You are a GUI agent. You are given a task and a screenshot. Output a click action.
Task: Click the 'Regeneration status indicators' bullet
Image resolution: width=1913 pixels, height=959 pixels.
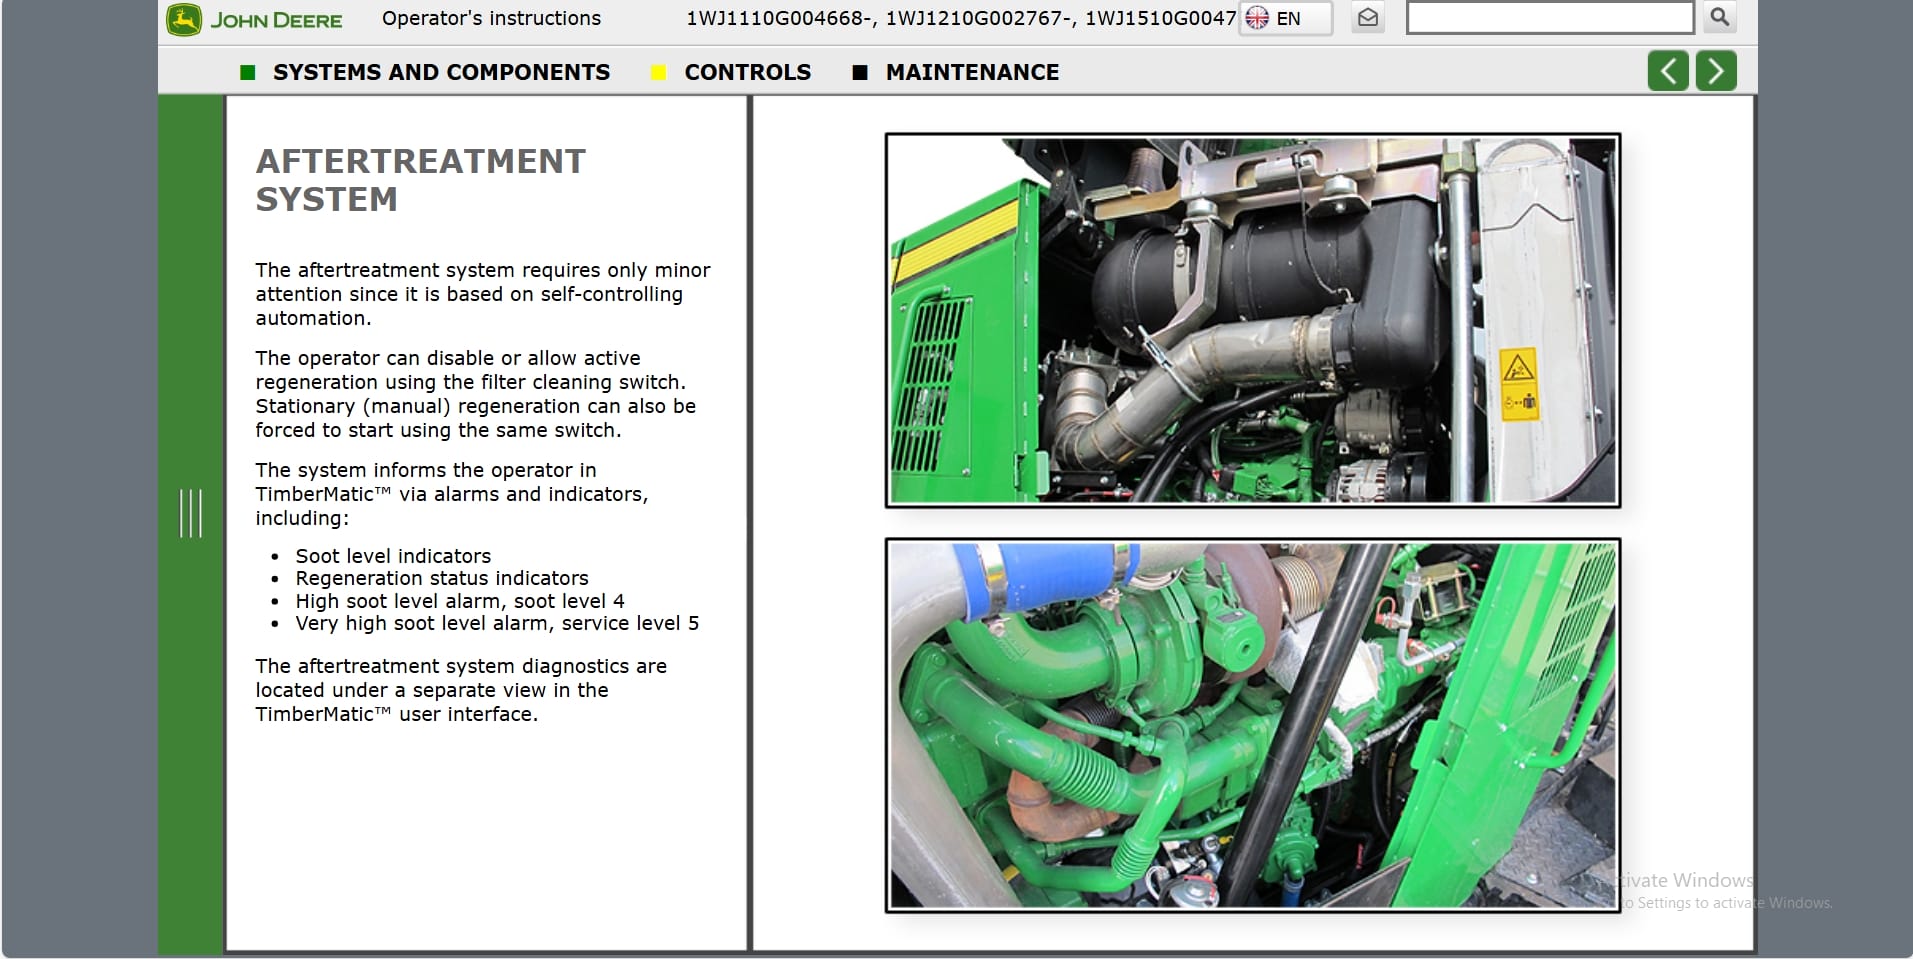(442, 578)
